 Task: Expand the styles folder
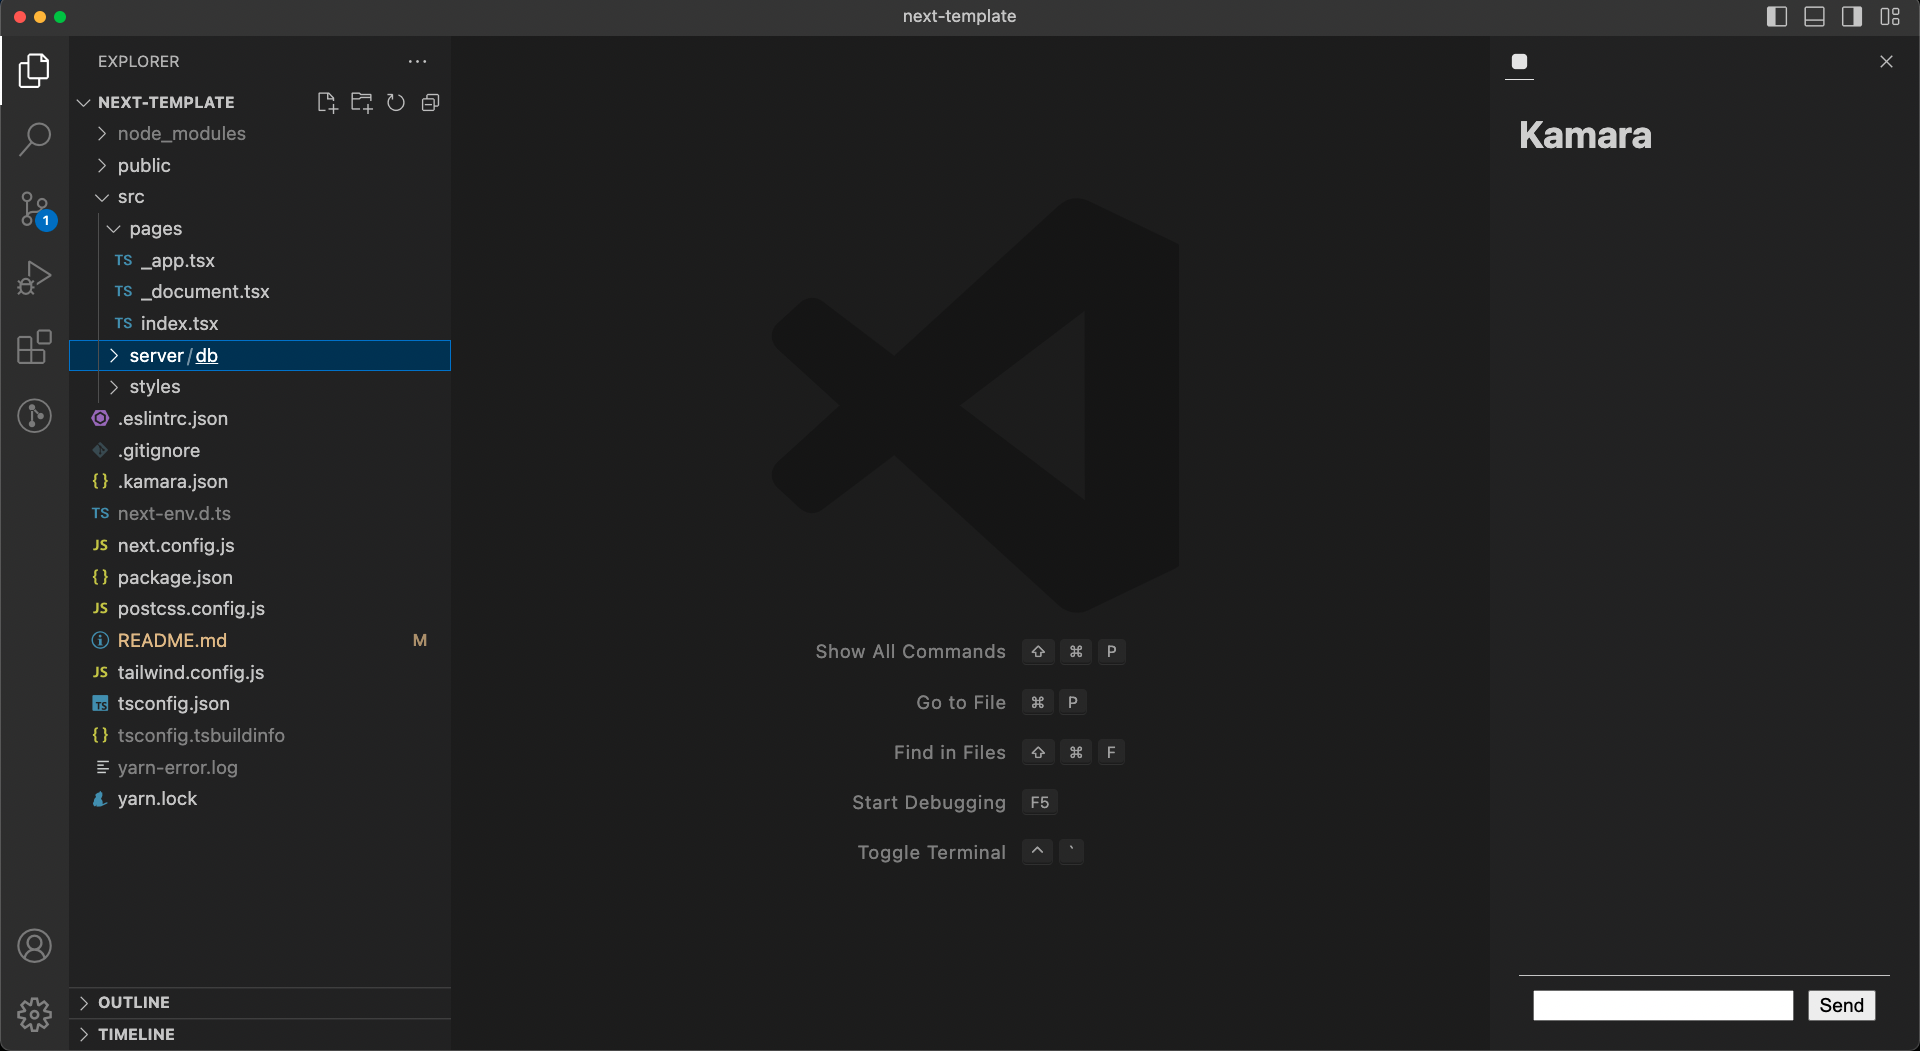(x=259, y=387)
